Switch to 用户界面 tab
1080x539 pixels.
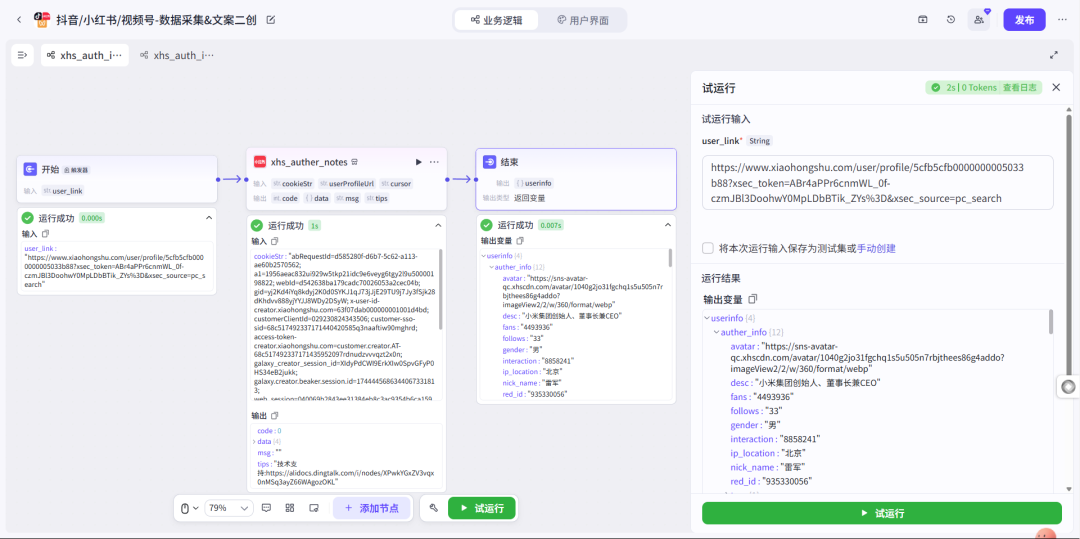point(582,20)
